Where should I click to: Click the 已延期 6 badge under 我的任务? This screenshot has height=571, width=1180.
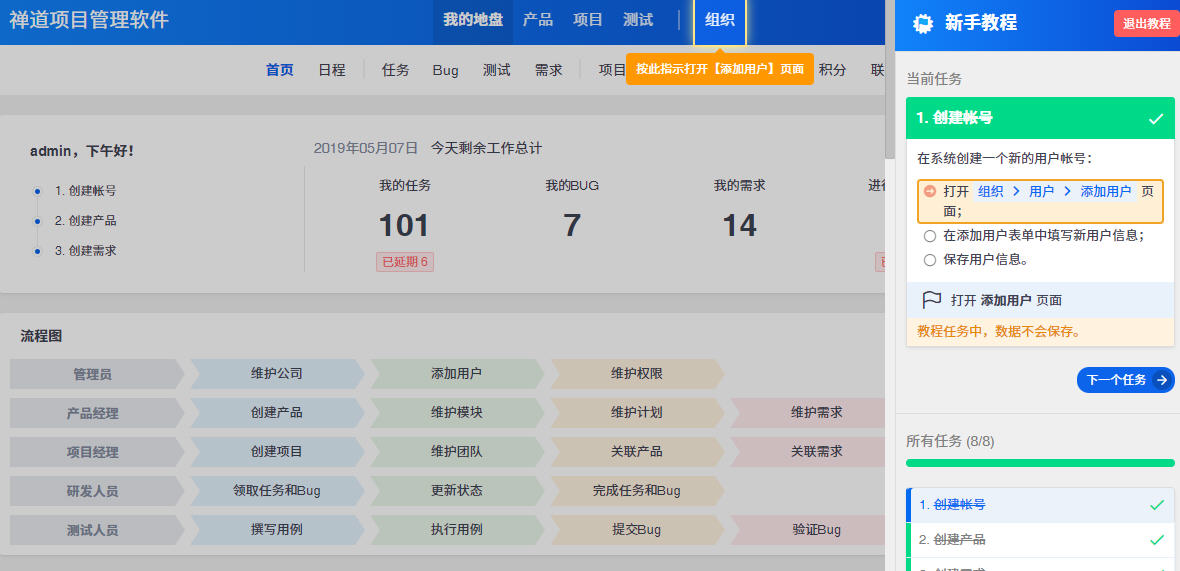405,262
